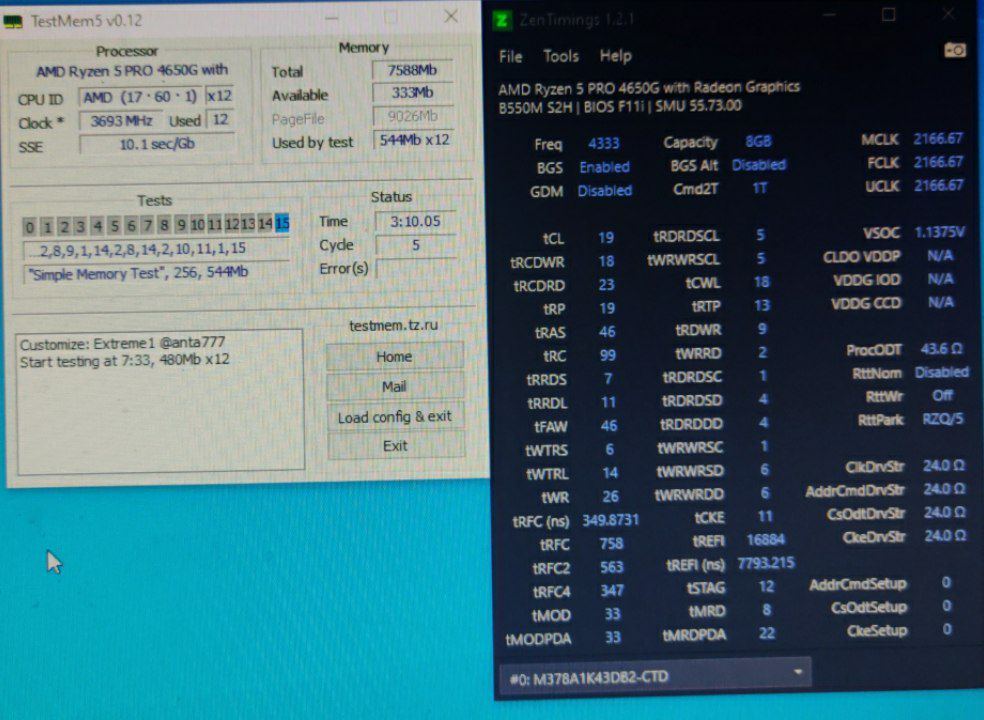984x720 pixels.
Task: Click the VSOC 1.1375V value
Action: [x=939, y=232]
